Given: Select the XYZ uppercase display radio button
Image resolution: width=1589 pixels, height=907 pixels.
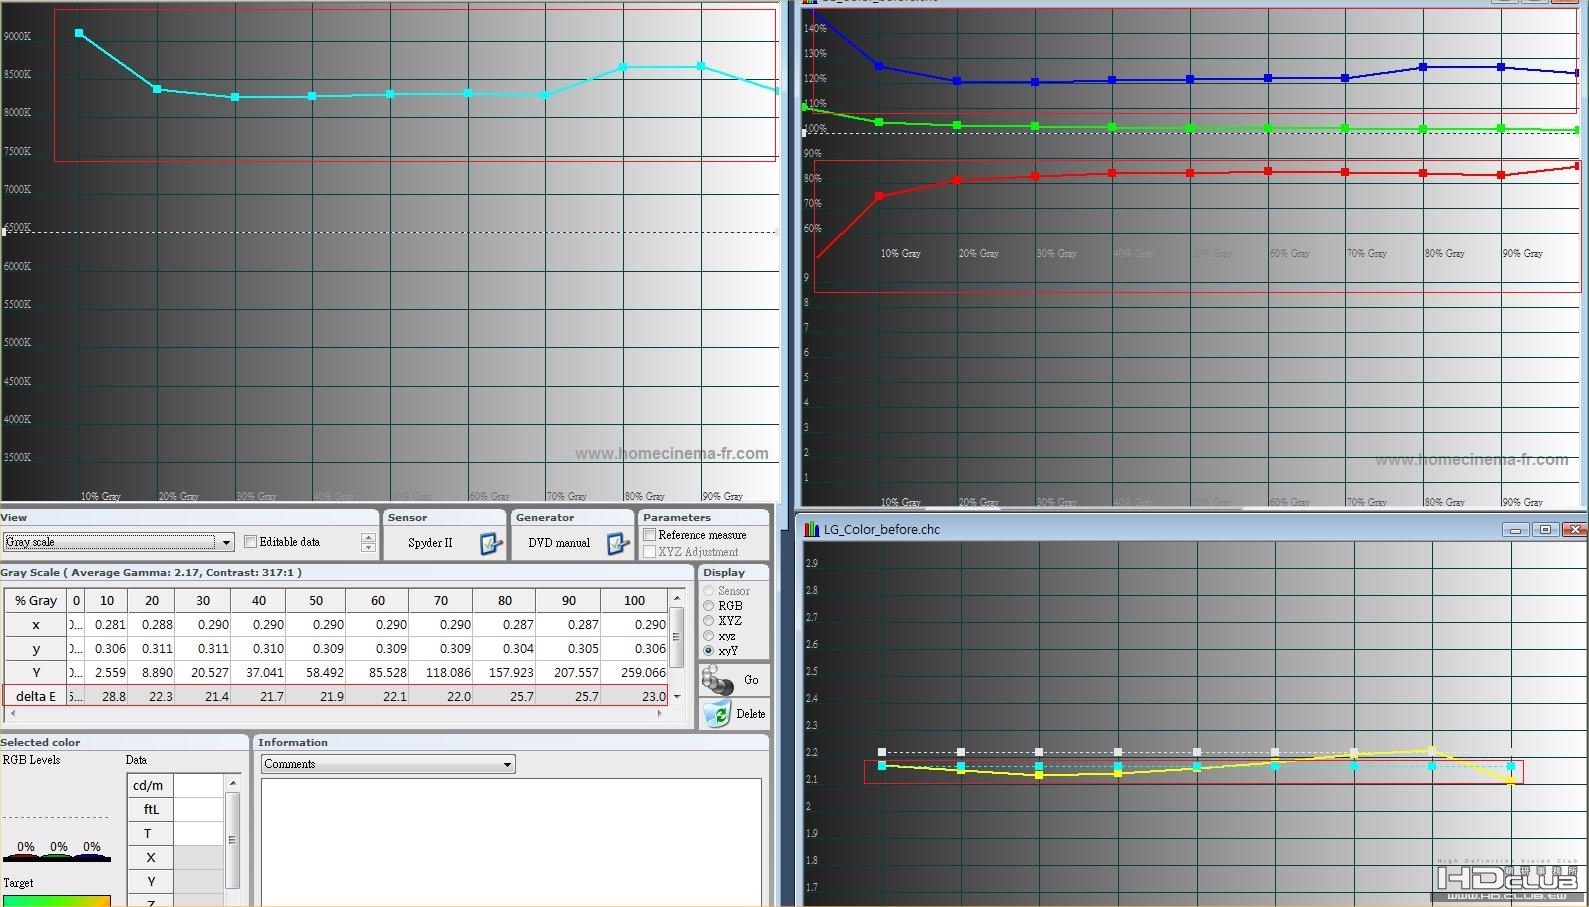Looking at the screenshot, I should [x=708, y=621].
